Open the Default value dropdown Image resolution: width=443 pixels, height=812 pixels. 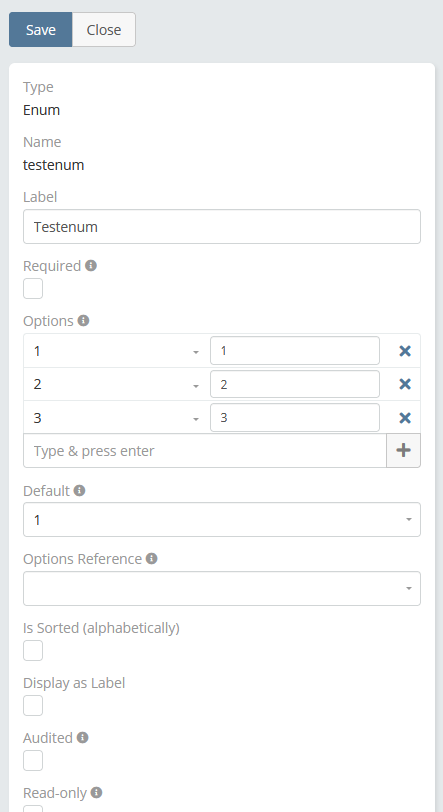pos(222,519)
